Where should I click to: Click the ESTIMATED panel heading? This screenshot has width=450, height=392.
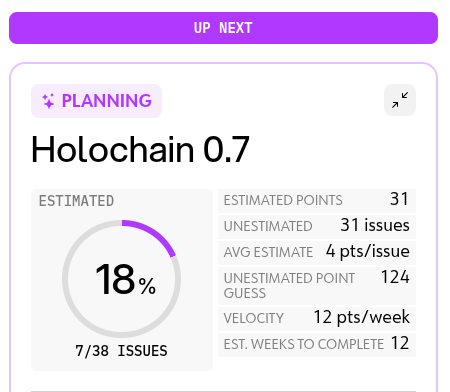(x=76, y=201)
